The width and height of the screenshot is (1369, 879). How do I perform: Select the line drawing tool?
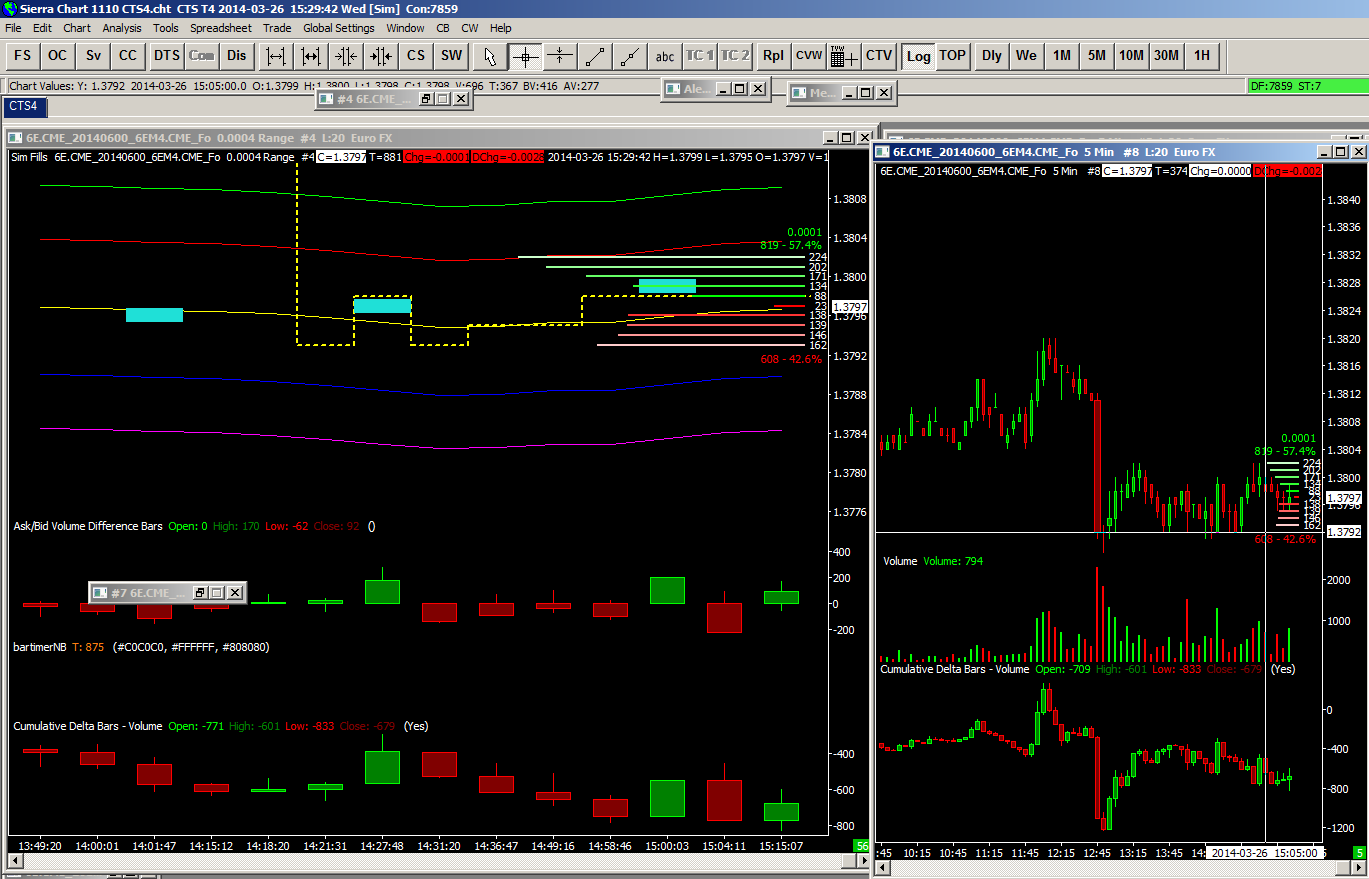pyautogui.click(x=595, y=56)
